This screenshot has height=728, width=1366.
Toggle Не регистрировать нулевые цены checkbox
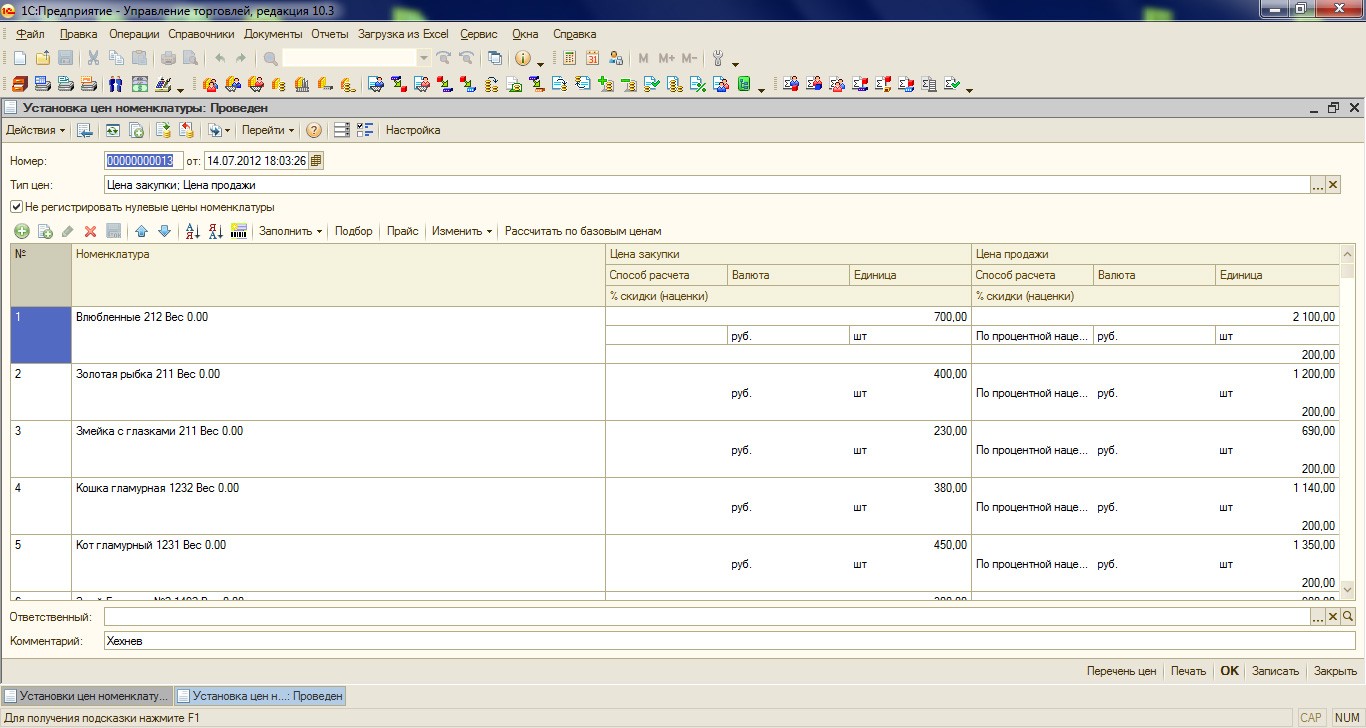tap(16, 207)
